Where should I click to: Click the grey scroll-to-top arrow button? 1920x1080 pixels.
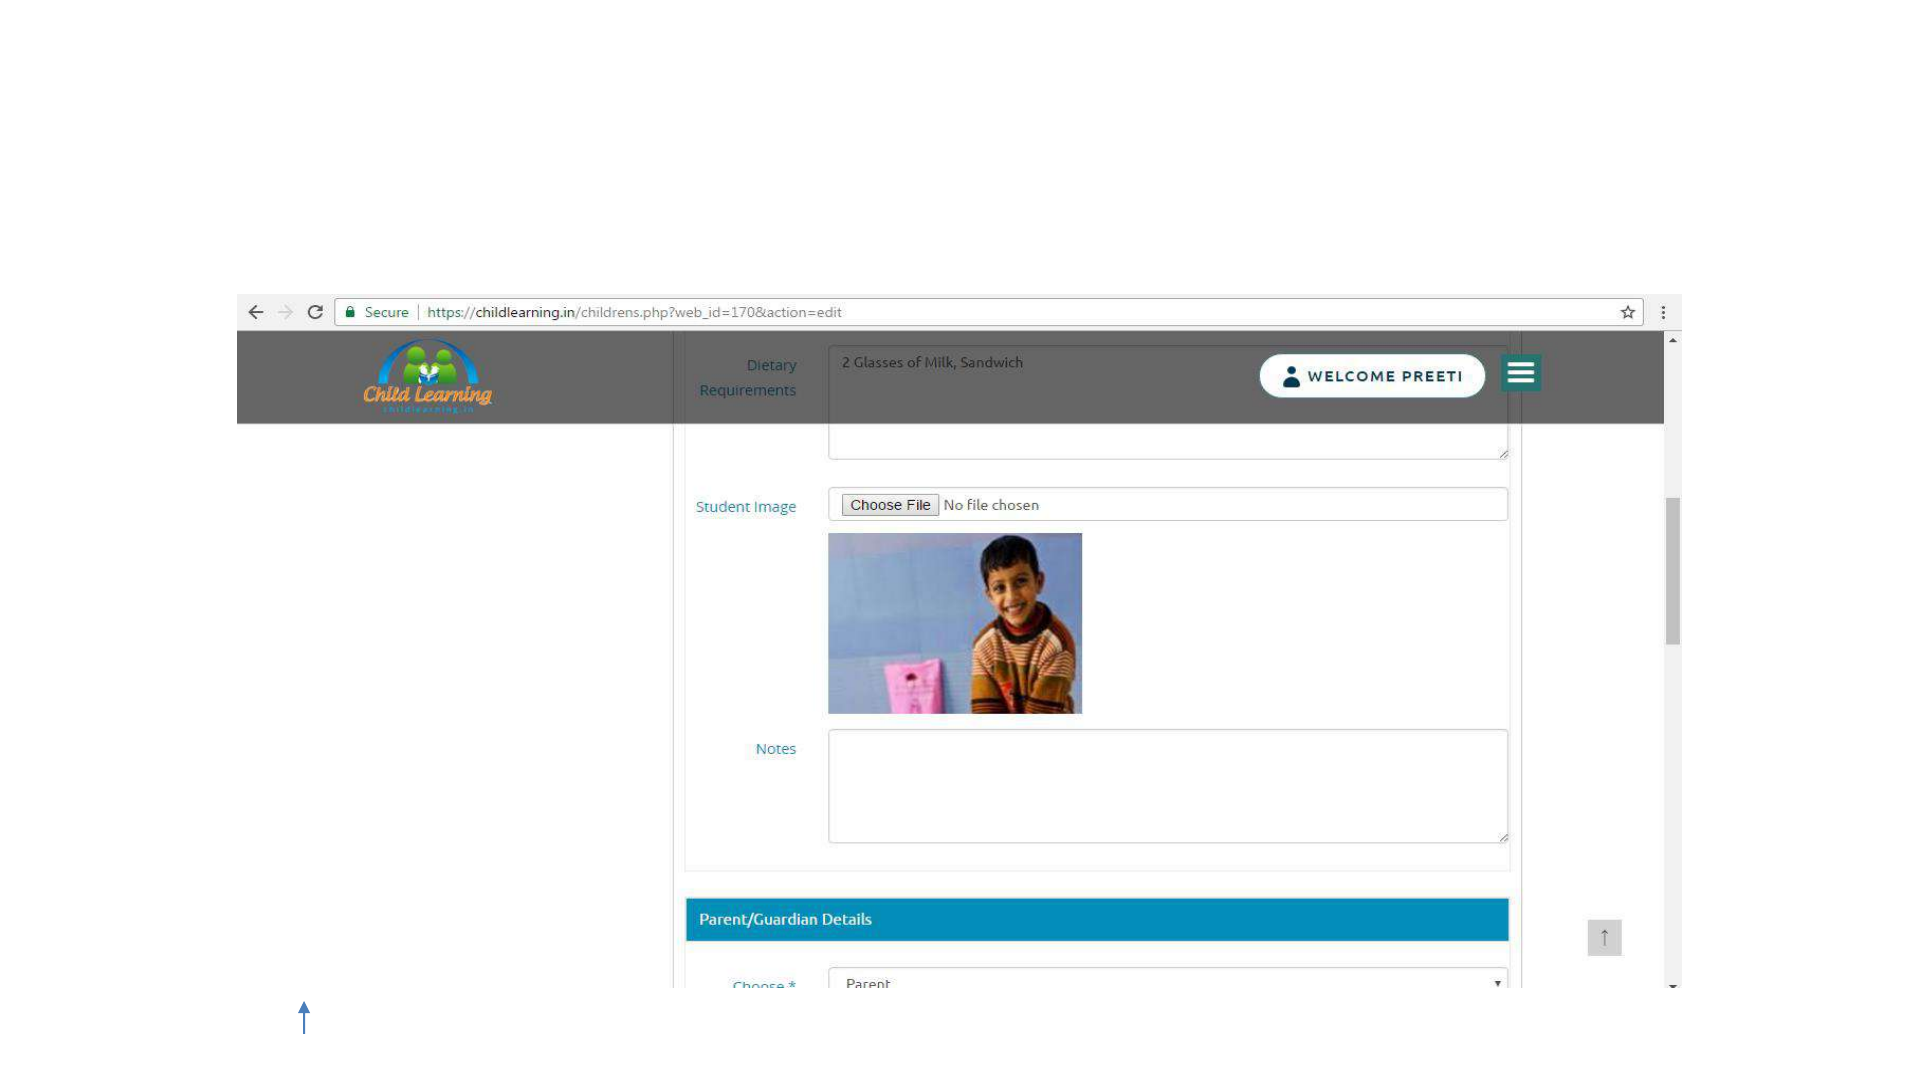[x=1604, y=937]
